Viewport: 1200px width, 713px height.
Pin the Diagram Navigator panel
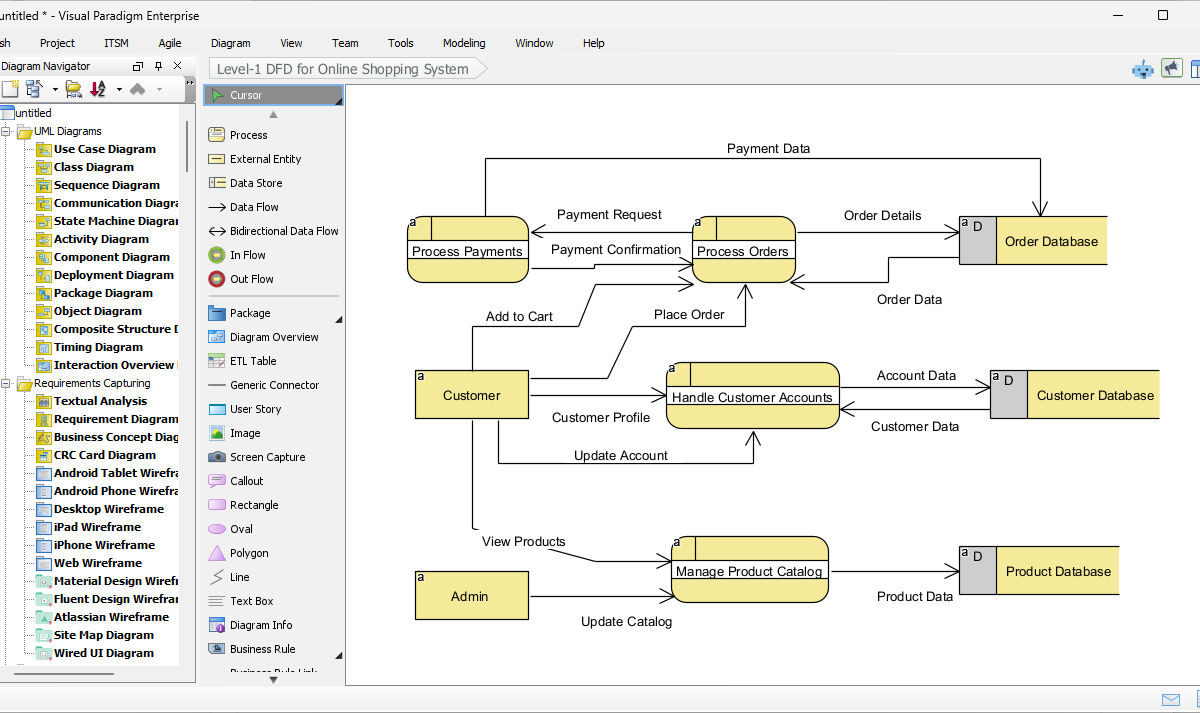(158, 67)
